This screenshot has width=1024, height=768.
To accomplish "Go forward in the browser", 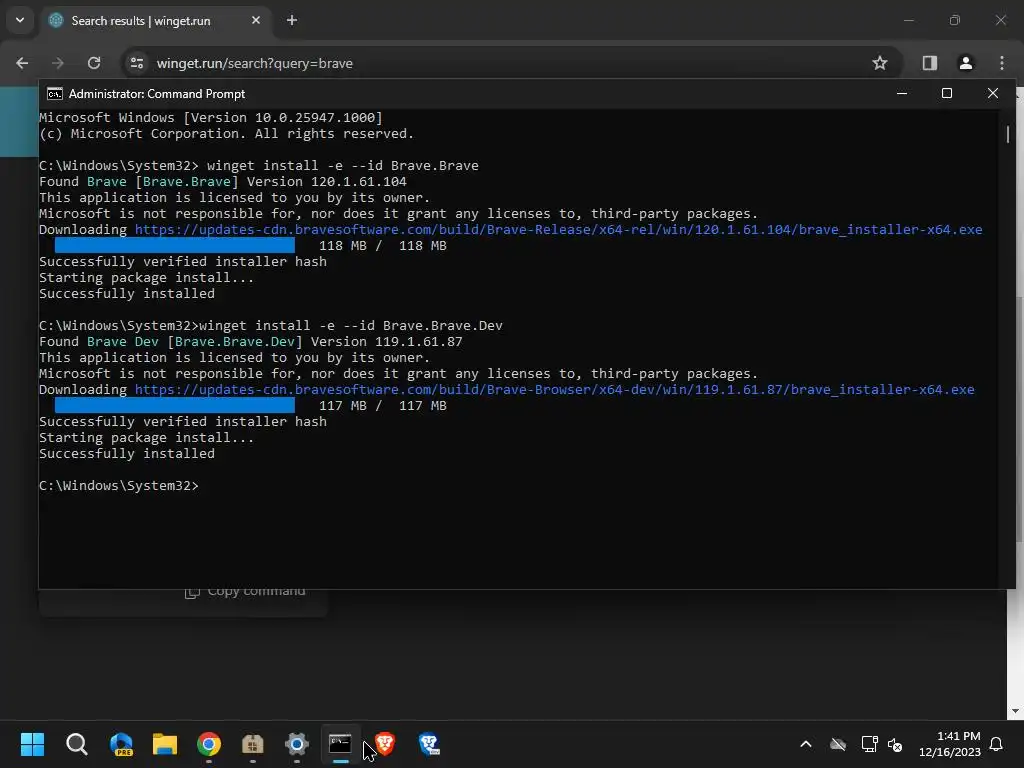I will (x=58, y=63).
